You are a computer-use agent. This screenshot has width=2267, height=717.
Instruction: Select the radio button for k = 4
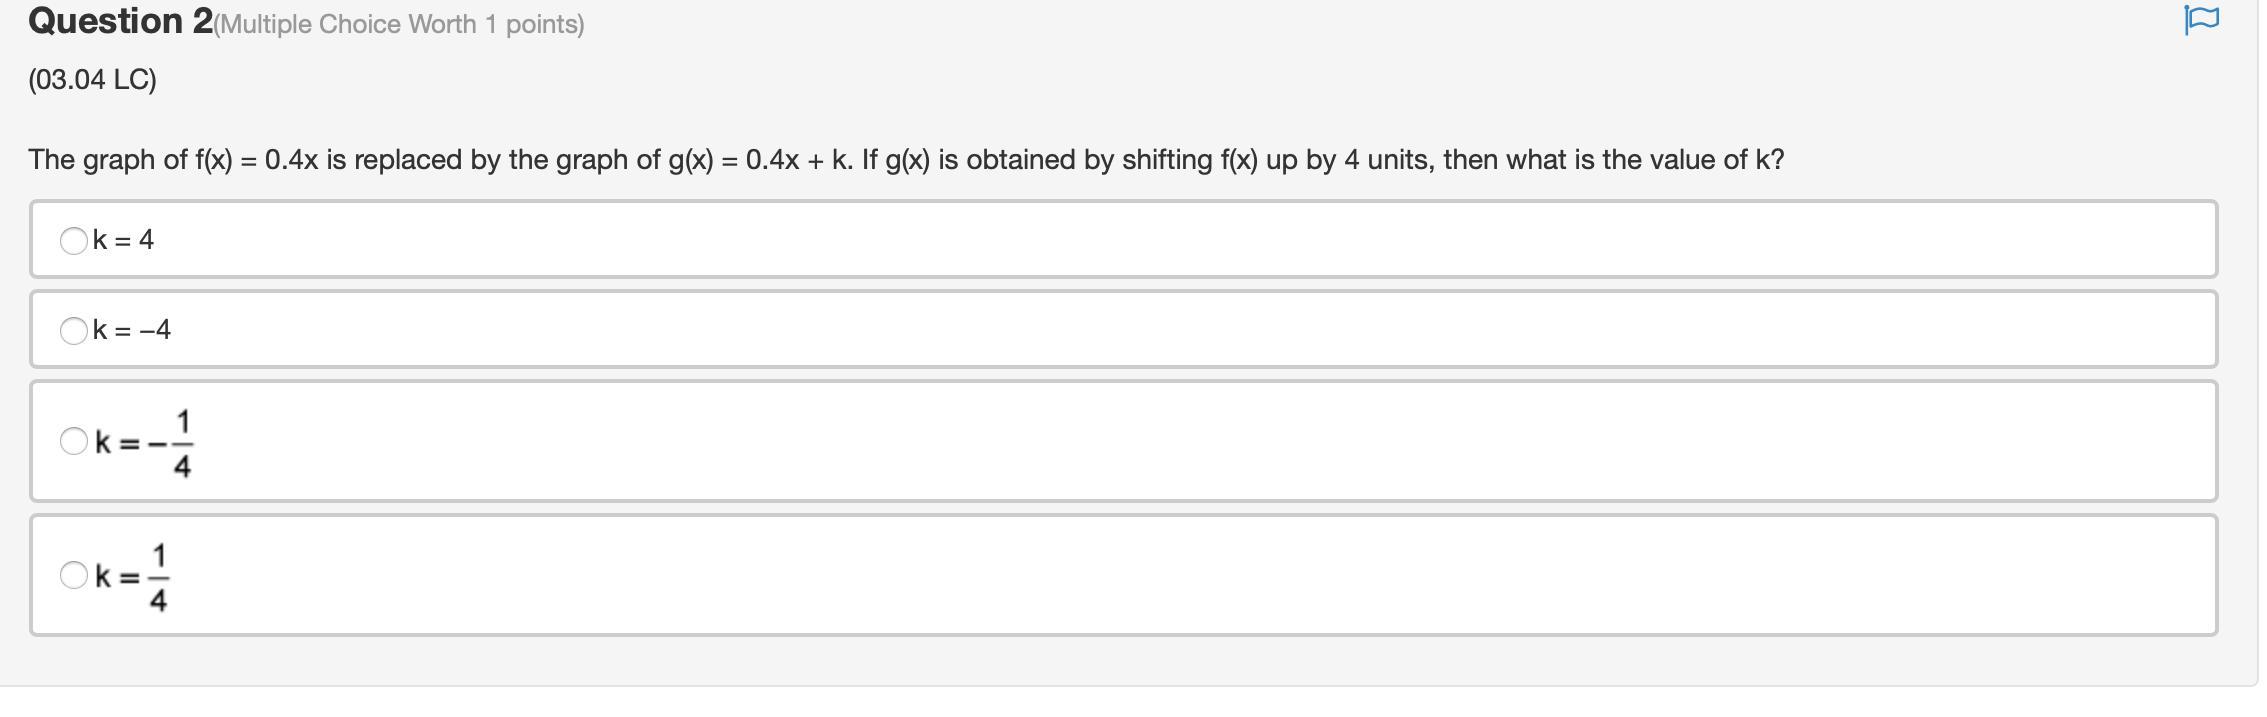tap(73, 240)
